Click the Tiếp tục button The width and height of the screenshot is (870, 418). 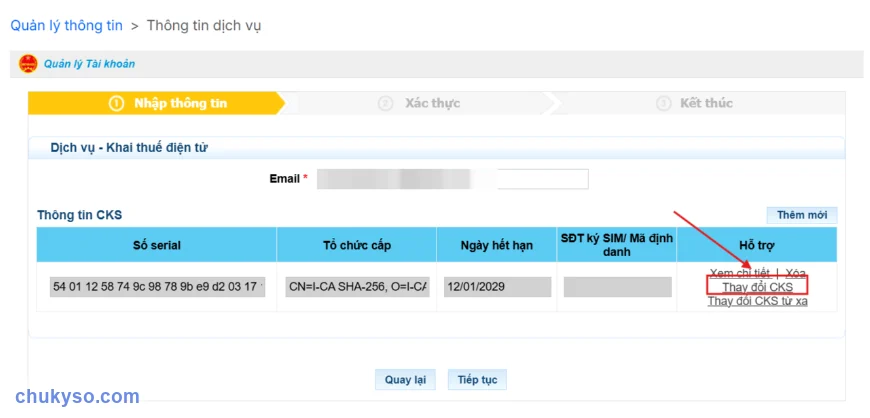(x=477, y=380)
